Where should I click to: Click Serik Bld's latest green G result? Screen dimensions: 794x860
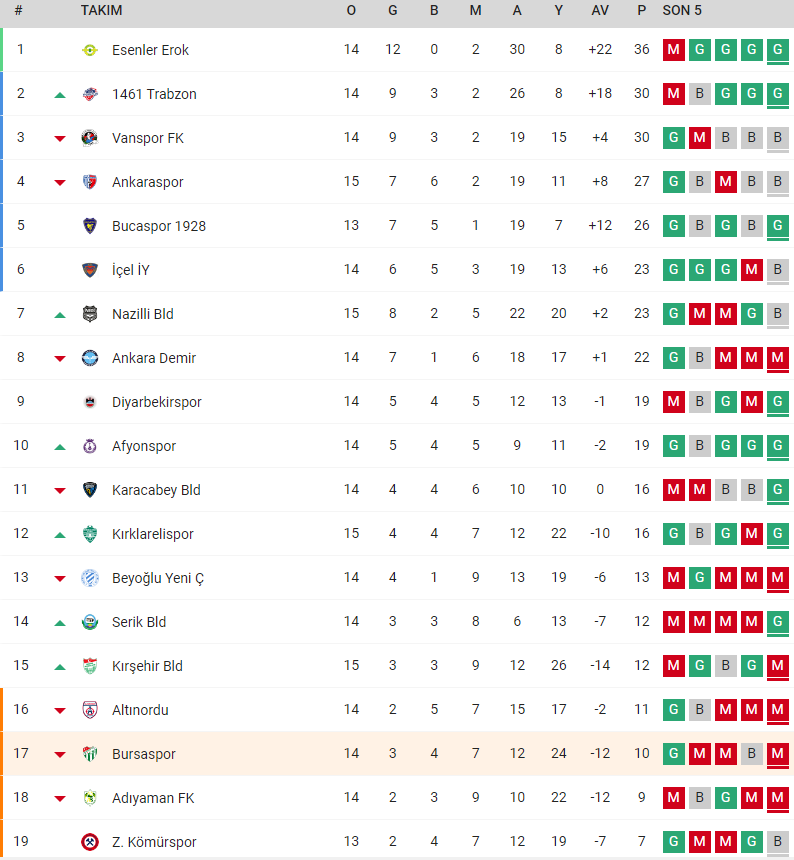pyautogui.click(x=778, y=621)
